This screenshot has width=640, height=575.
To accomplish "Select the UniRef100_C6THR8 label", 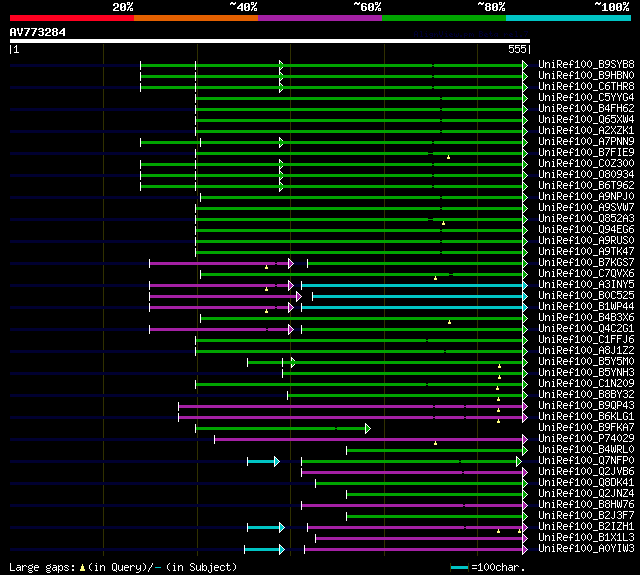I will pos(586,87).
